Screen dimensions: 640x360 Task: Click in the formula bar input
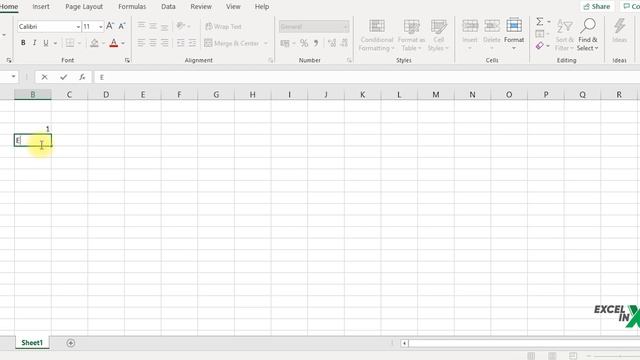[367, 77]
